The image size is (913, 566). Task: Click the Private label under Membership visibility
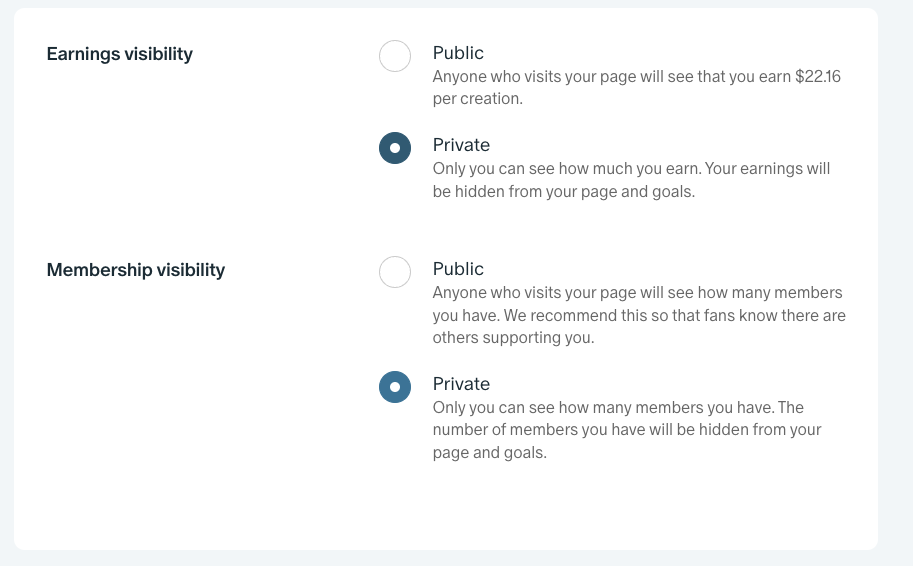click(x=461, y=384)
